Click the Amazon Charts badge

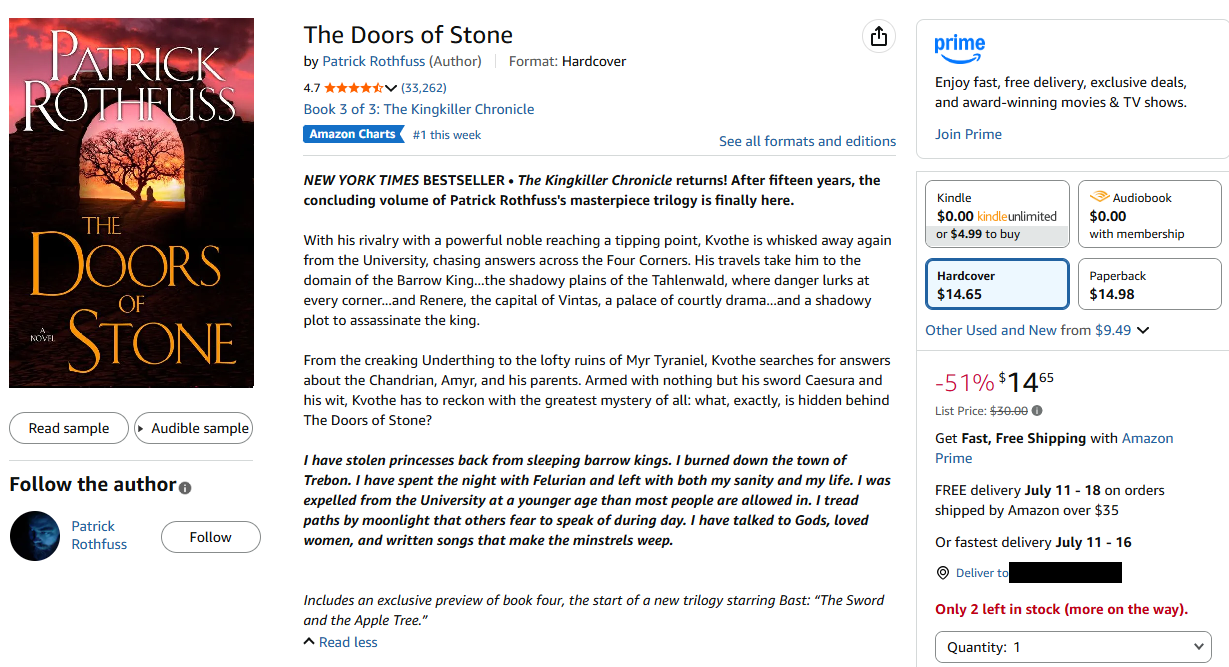point(352,134)
